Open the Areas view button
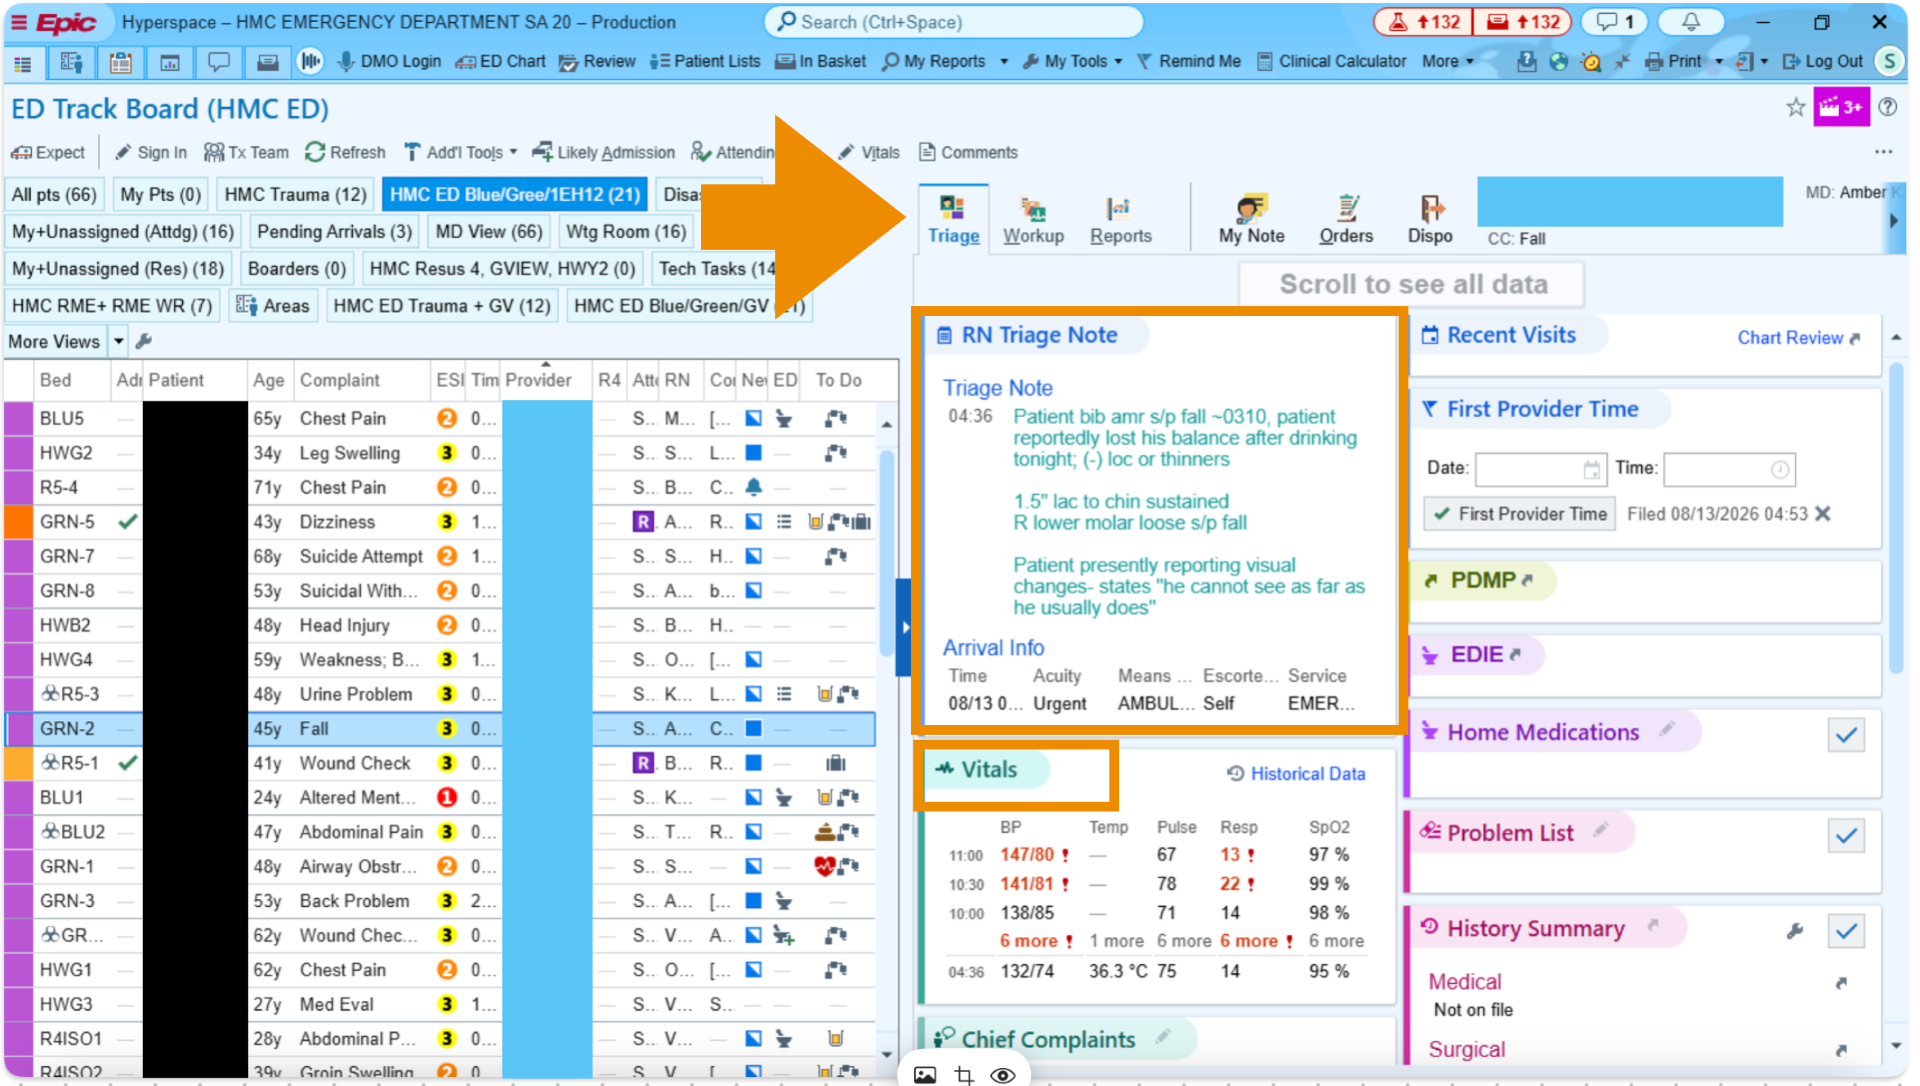Image resolution: width=1920 pixels, height=1086 pixels. [273, 305]
